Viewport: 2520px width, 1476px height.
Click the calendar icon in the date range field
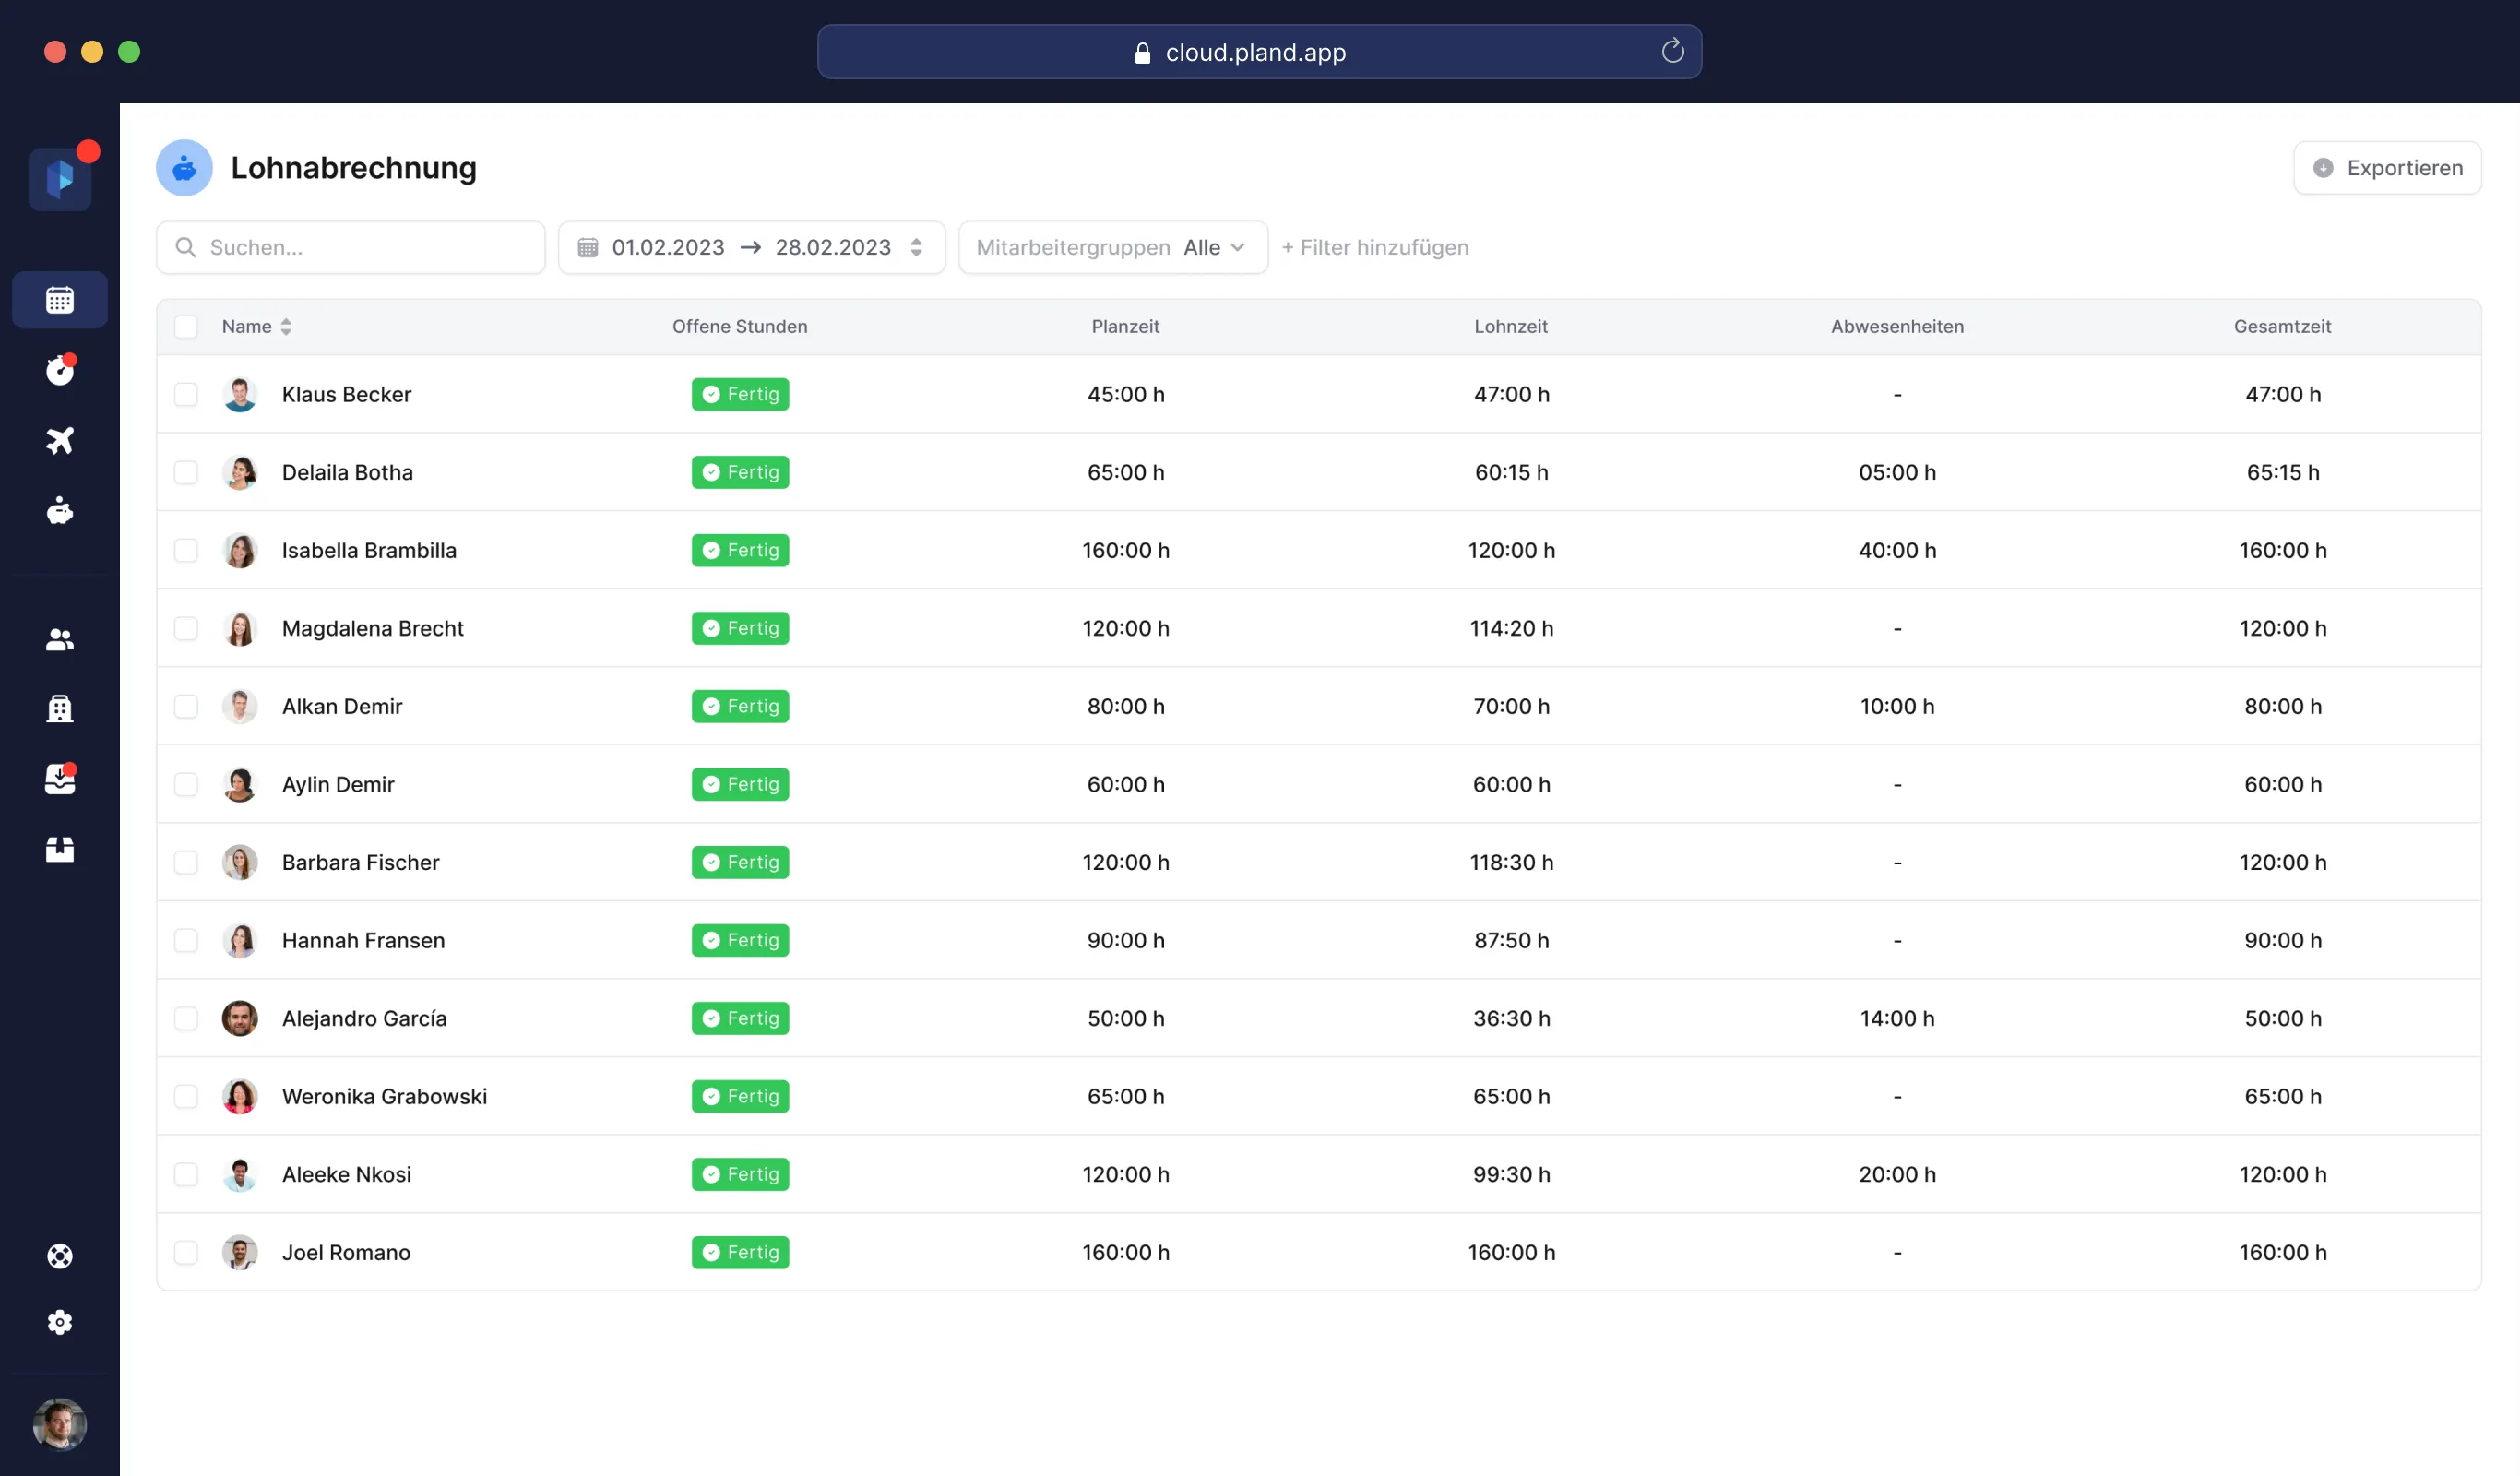tap(588, 247)
